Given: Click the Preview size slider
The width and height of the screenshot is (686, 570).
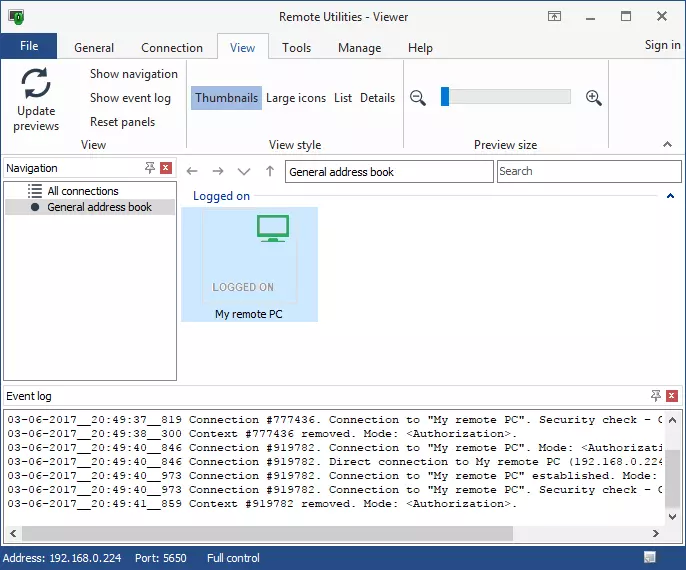Looking at the screenshot, I should point(506,97).
